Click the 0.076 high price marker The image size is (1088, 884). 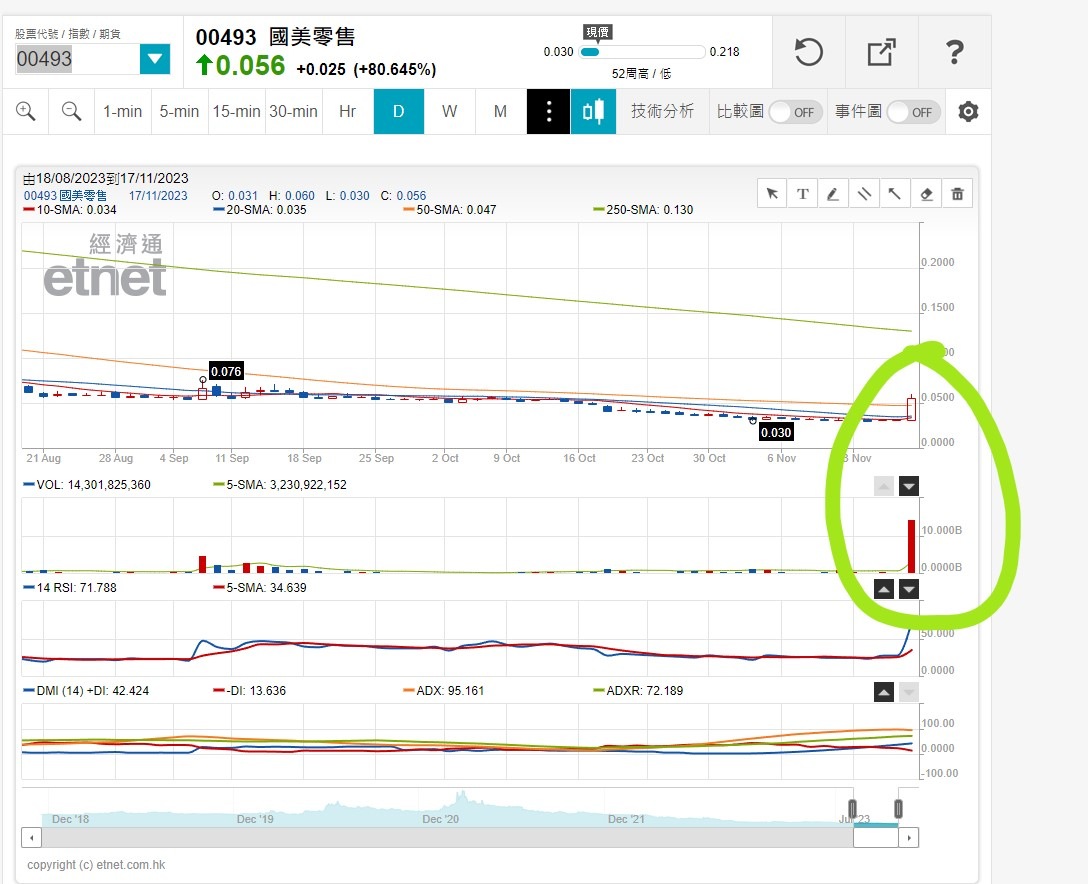[x=226, y=371]
